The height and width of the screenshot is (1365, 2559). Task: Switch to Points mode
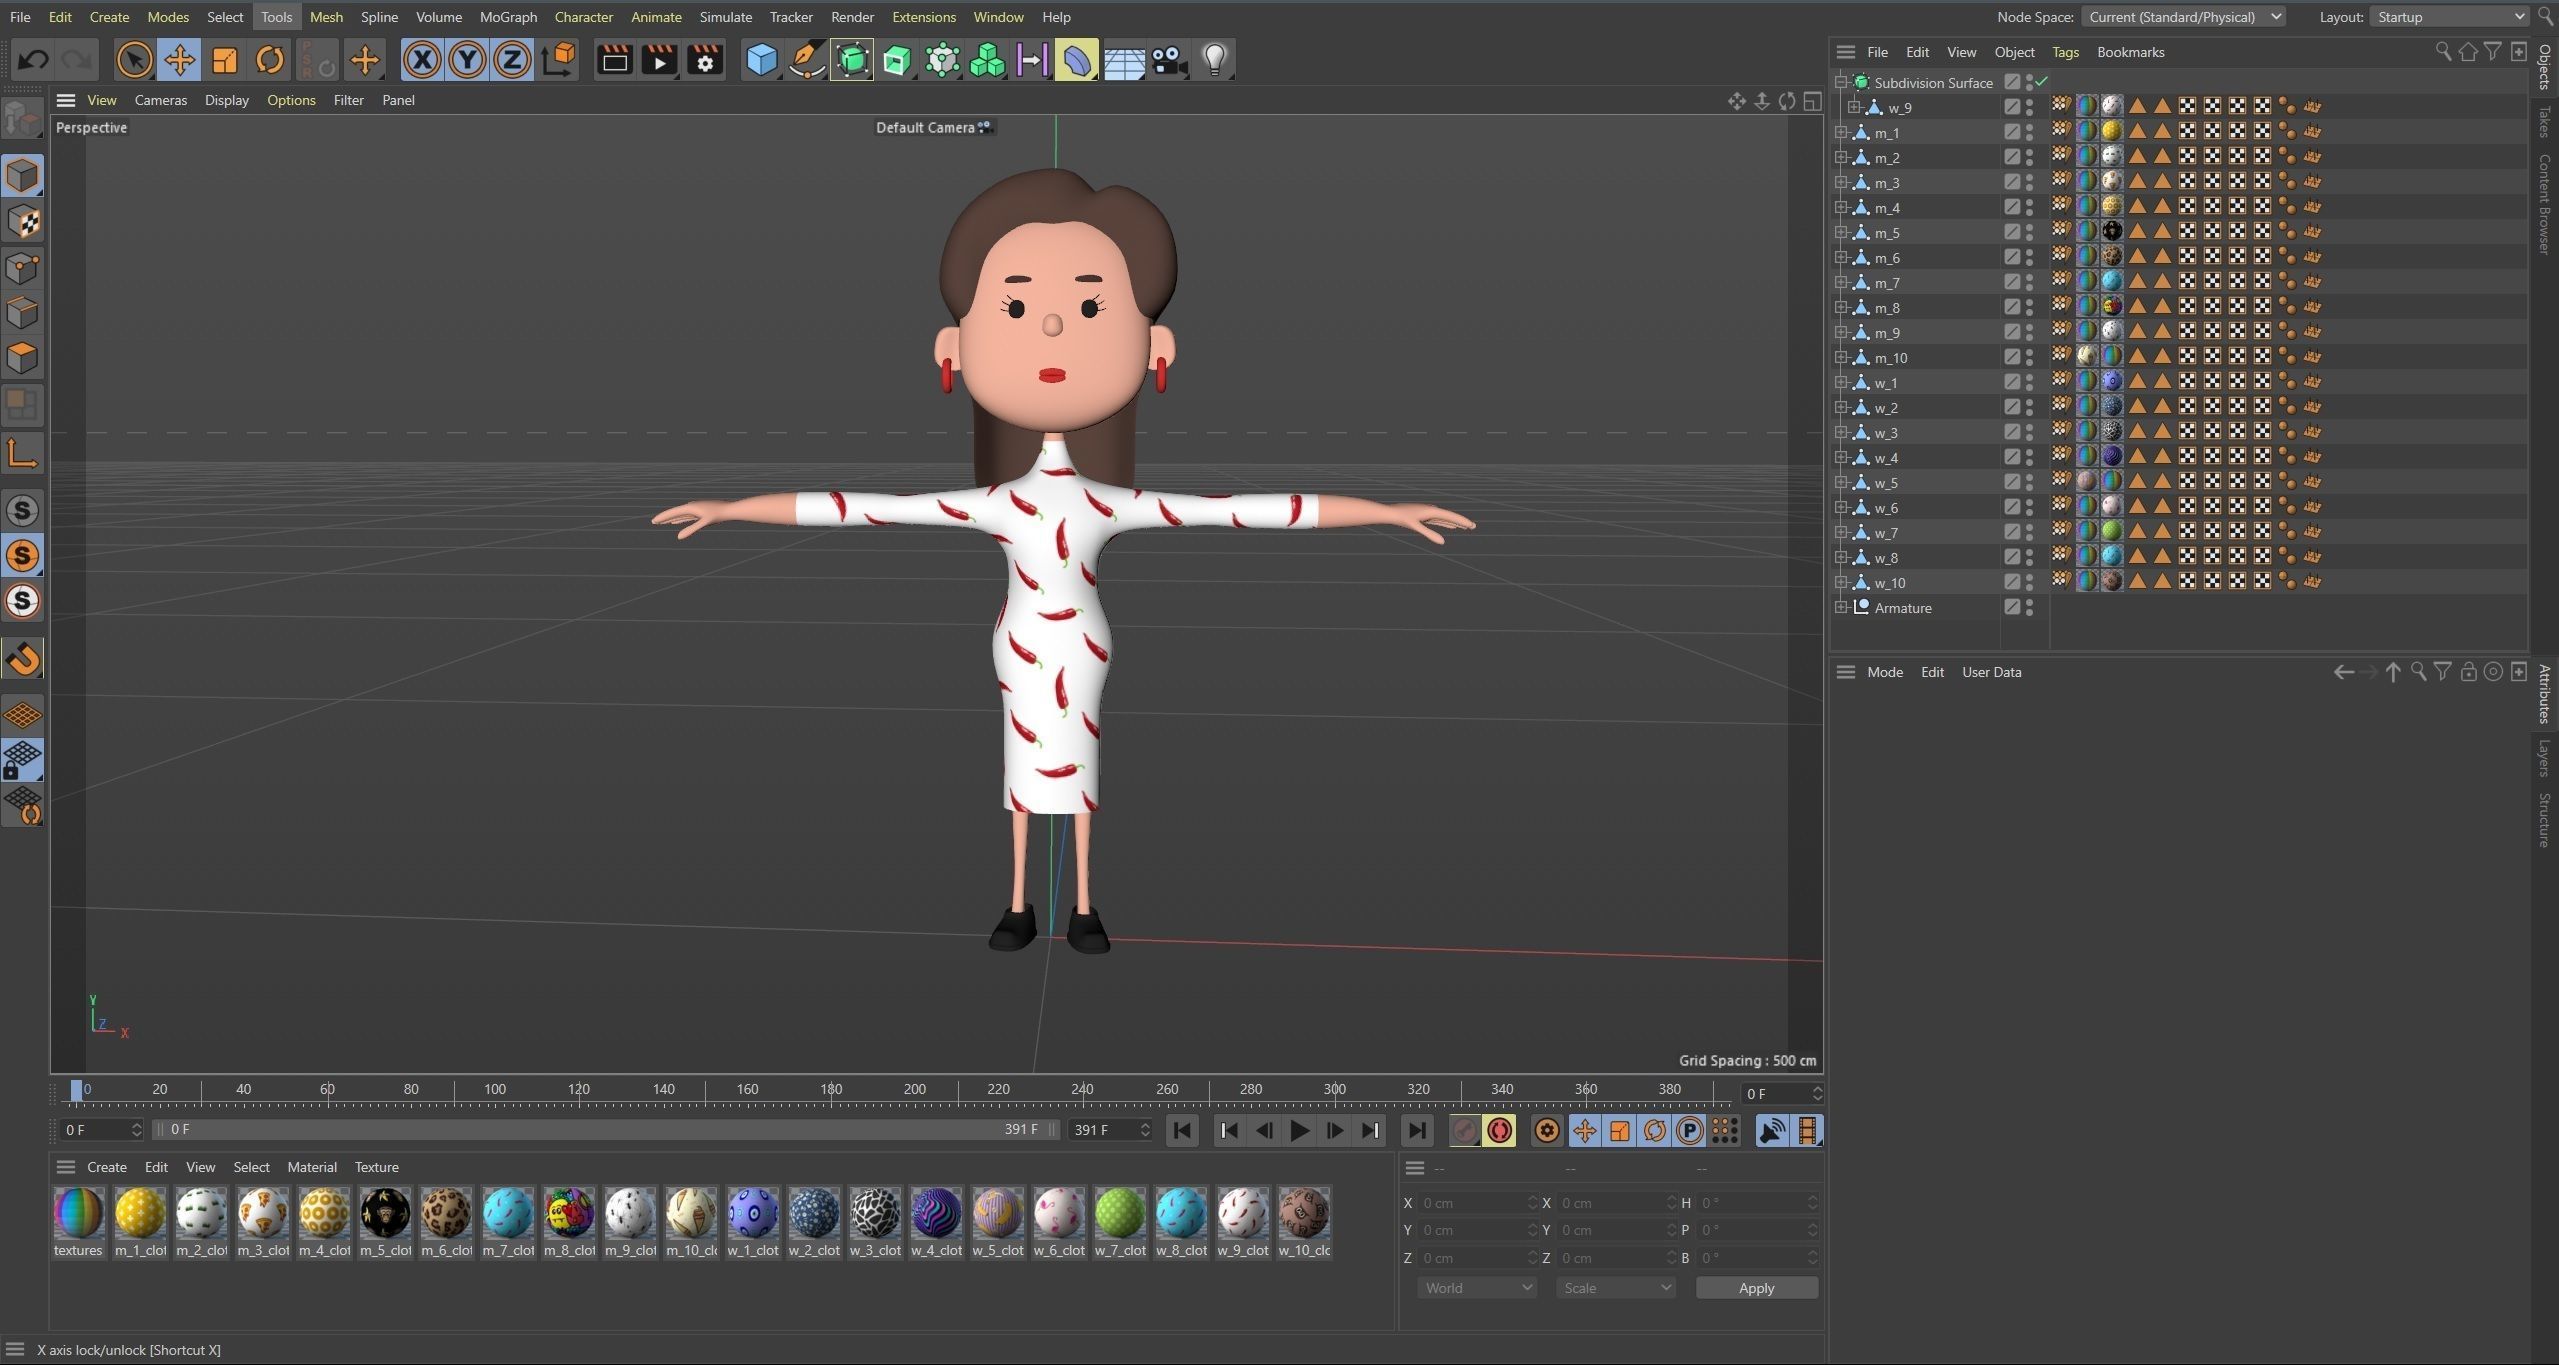coord(23,268)
